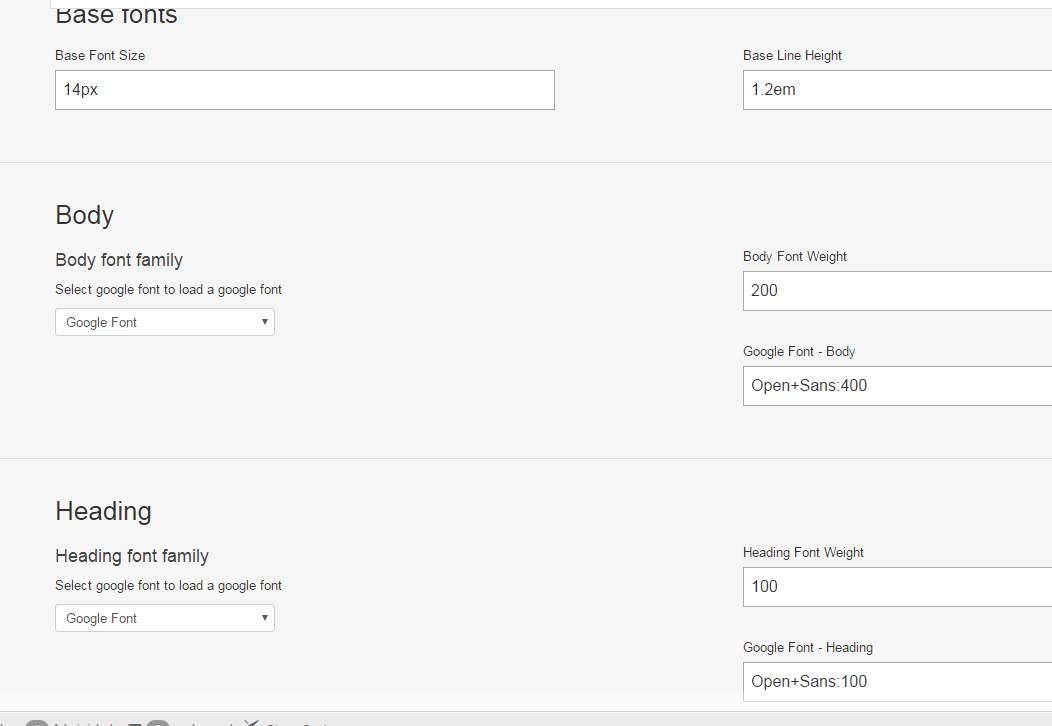Click the Base Line Height field

coord(897,90)
